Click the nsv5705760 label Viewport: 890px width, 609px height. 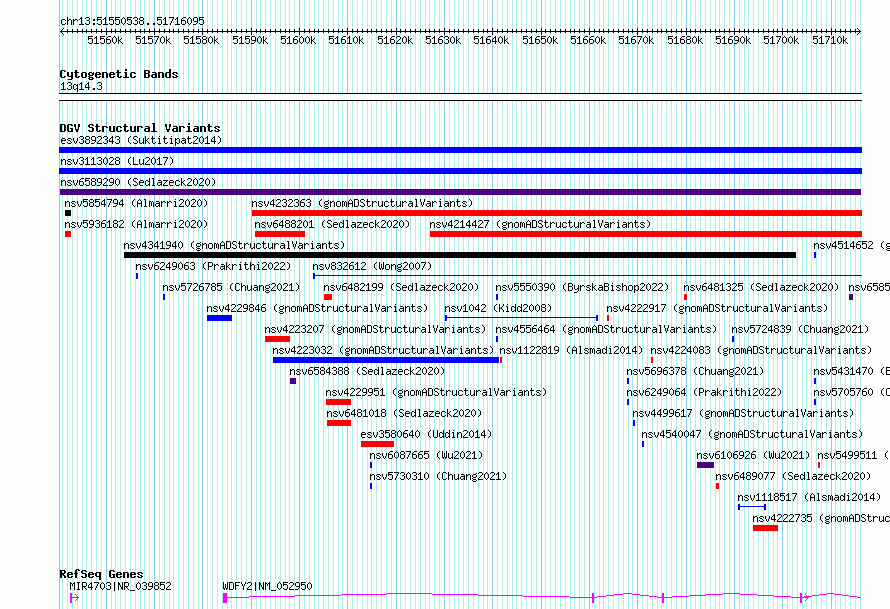851,392
